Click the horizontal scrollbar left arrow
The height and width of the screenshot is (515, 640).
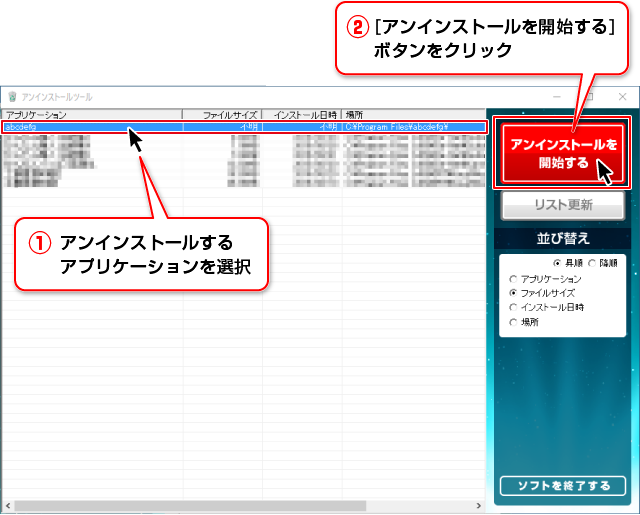pyautogui.click(x=8, y=506)
